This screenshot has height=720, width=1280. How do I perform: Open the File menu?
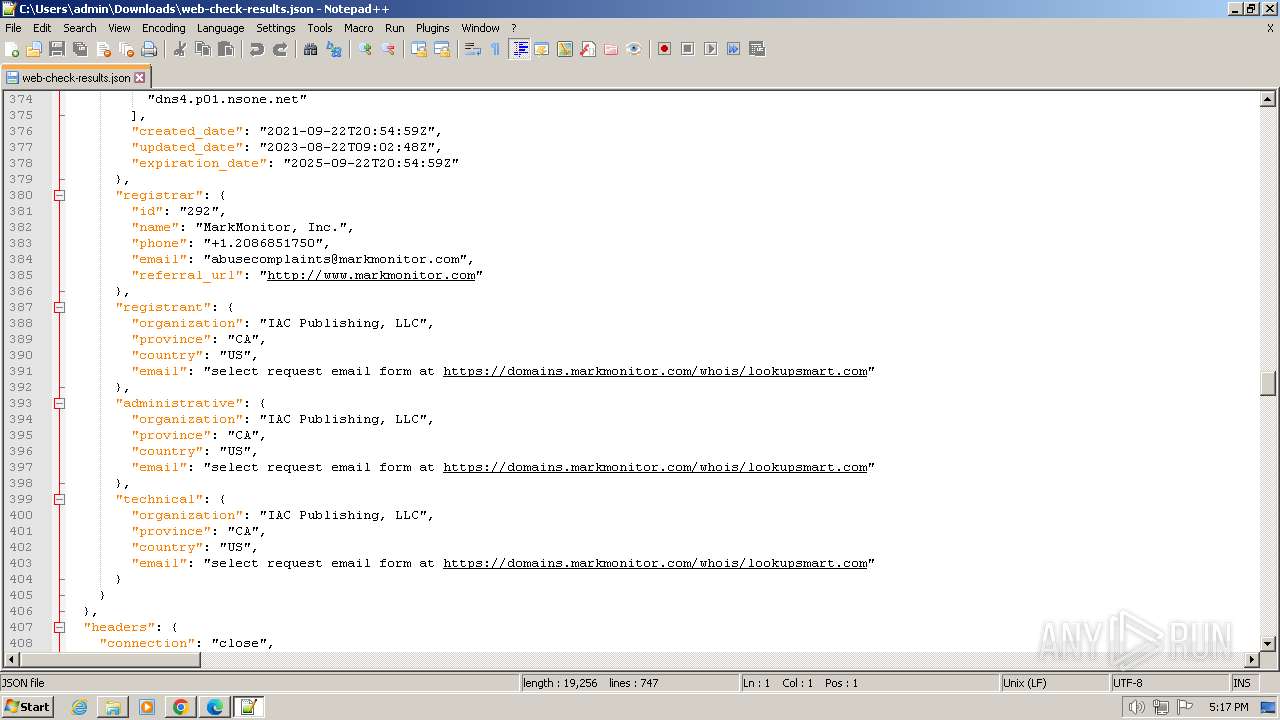[13, 28]
